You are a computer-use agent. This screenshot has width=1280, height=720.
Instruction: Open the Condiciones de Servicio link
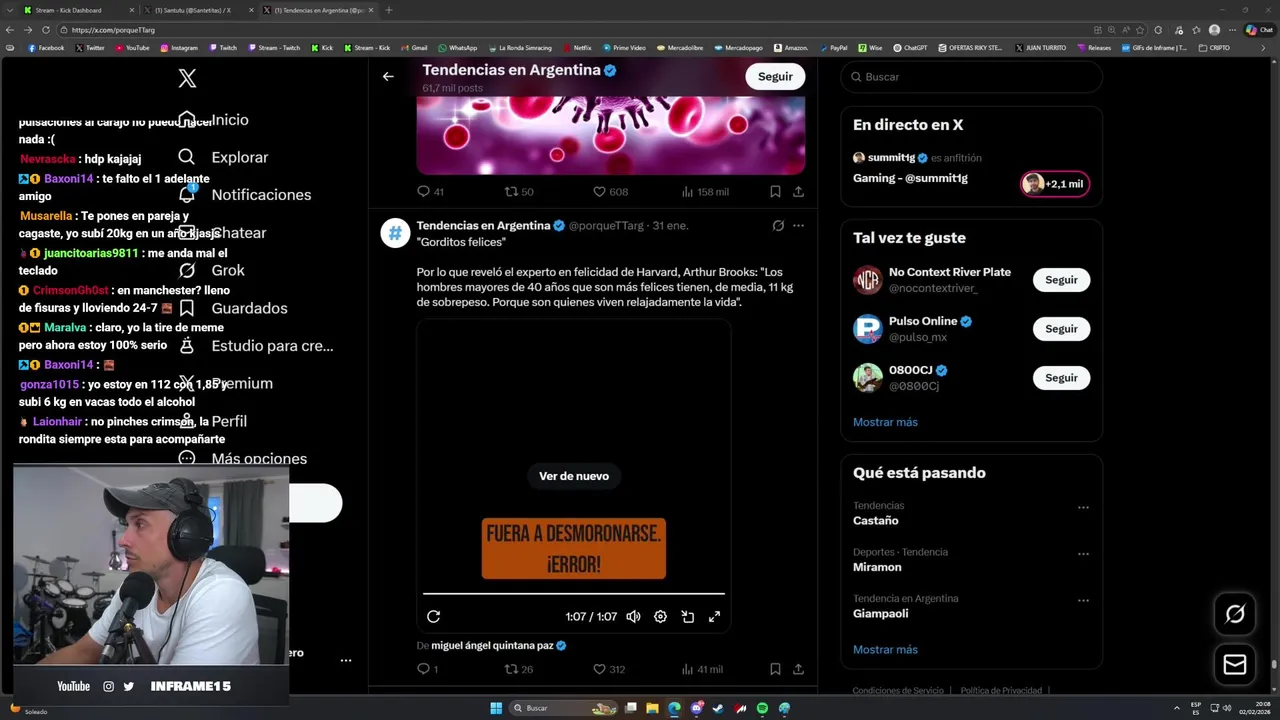pyautogui.click(x=898, y=691)
